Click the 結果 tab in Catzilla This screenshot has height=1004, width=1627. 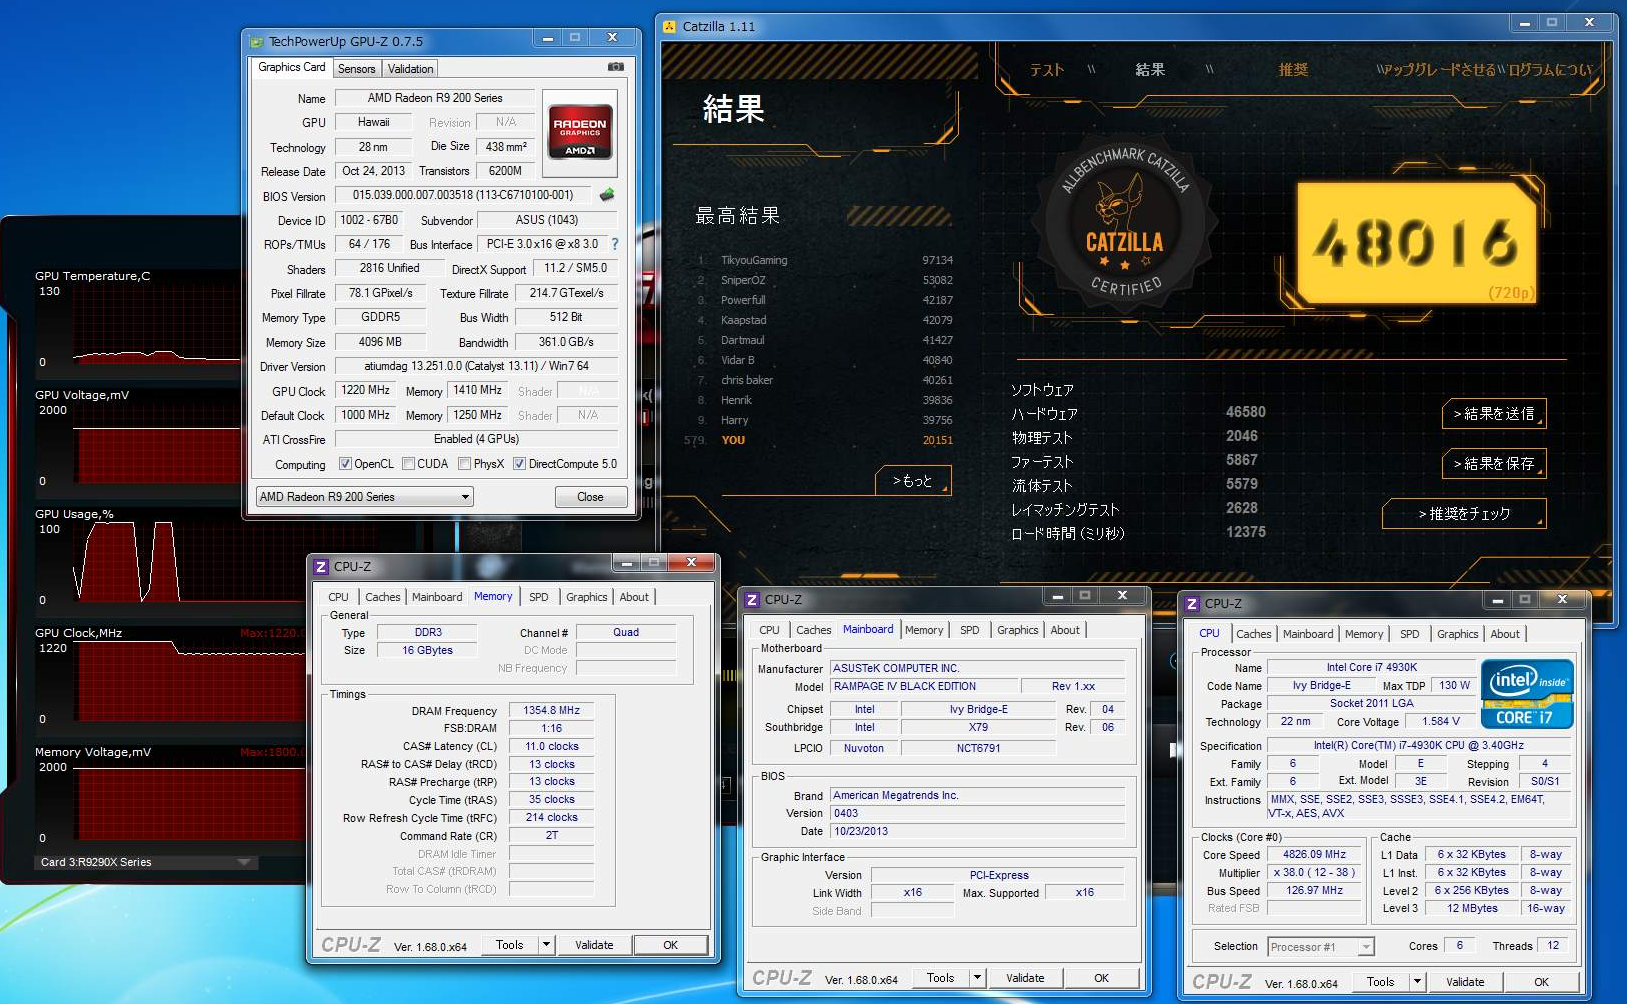1150,70
